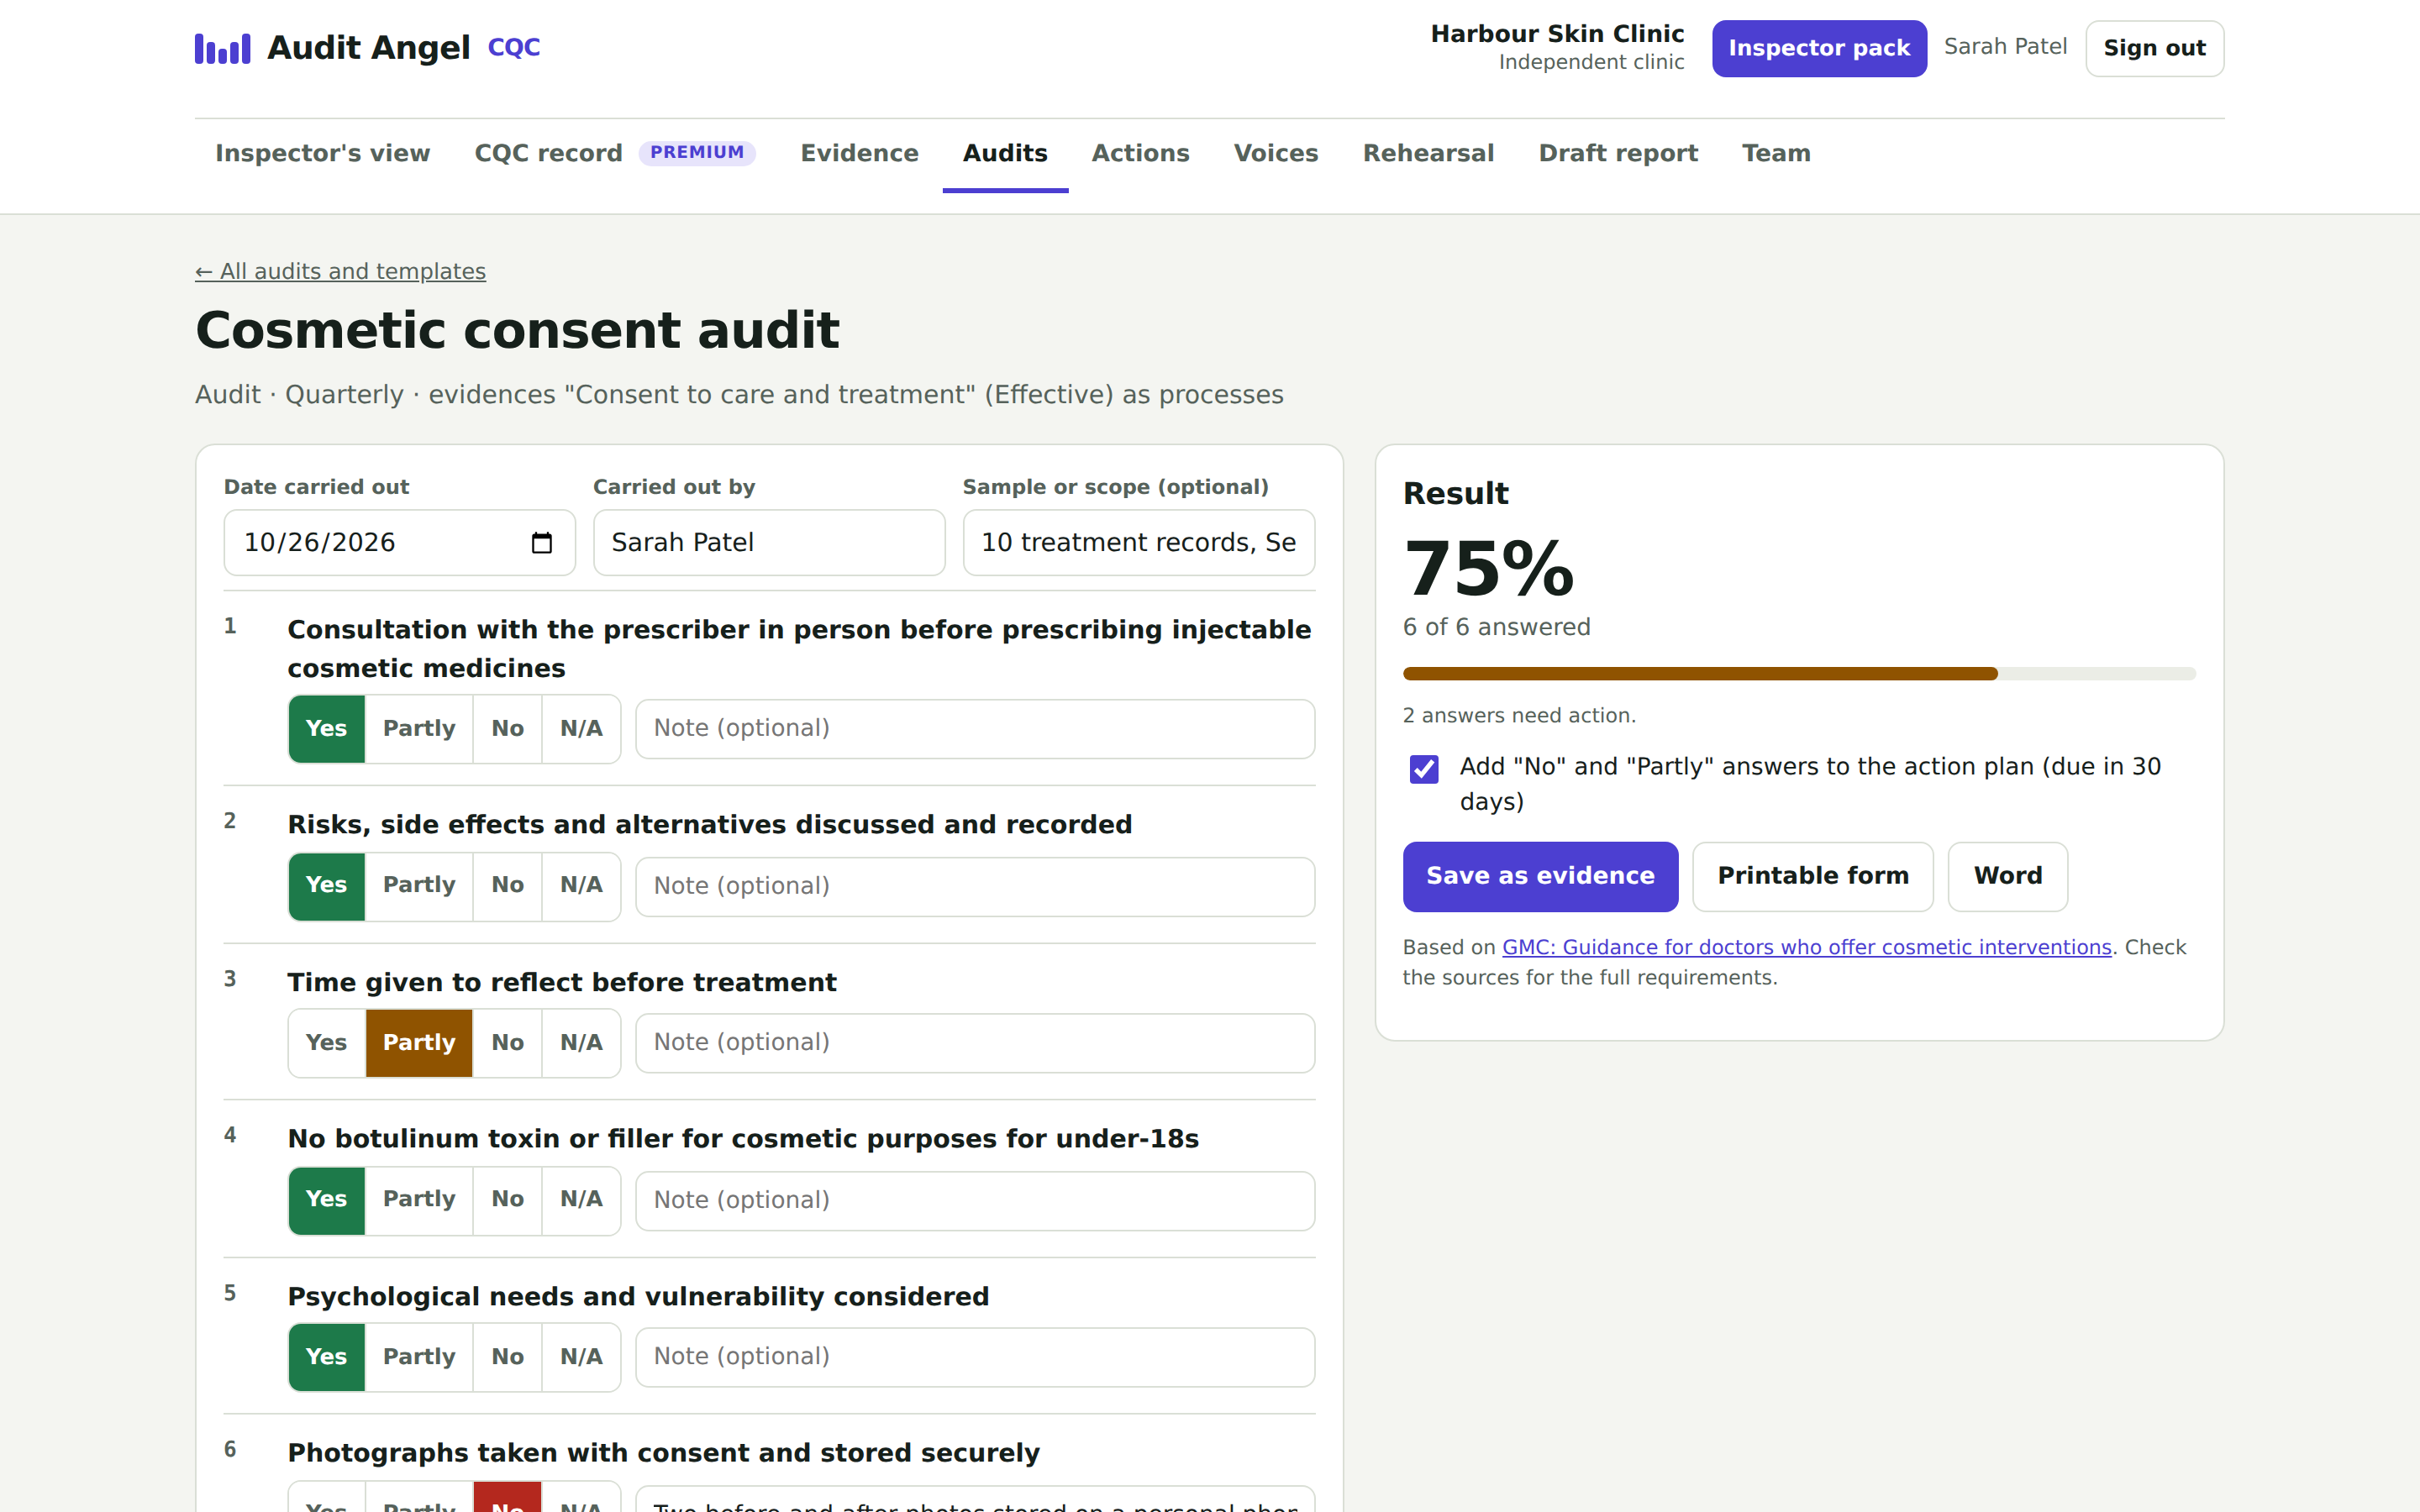This screenshot has height=1512, width=2420.
Task: Mark under-18s question as N/A
Action: [581, 1200]
